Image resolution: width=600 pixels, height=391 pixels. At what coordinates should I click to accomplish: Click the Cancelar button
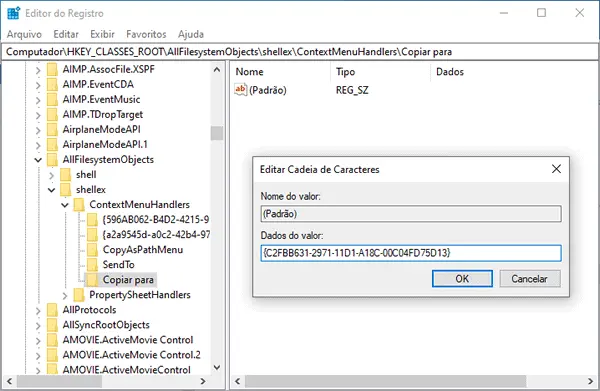[x=530, y=279]
